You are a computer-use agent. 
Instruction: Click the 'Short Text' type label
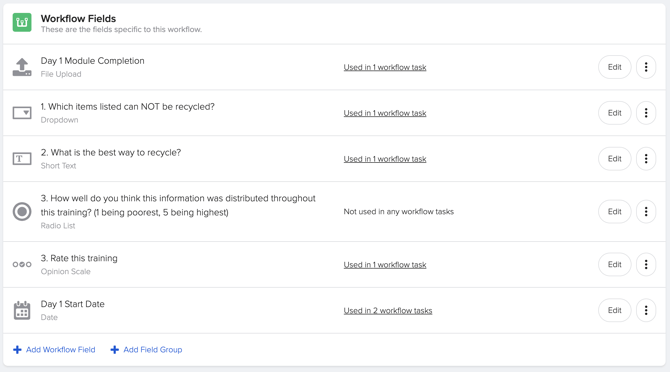pos(58,166)
